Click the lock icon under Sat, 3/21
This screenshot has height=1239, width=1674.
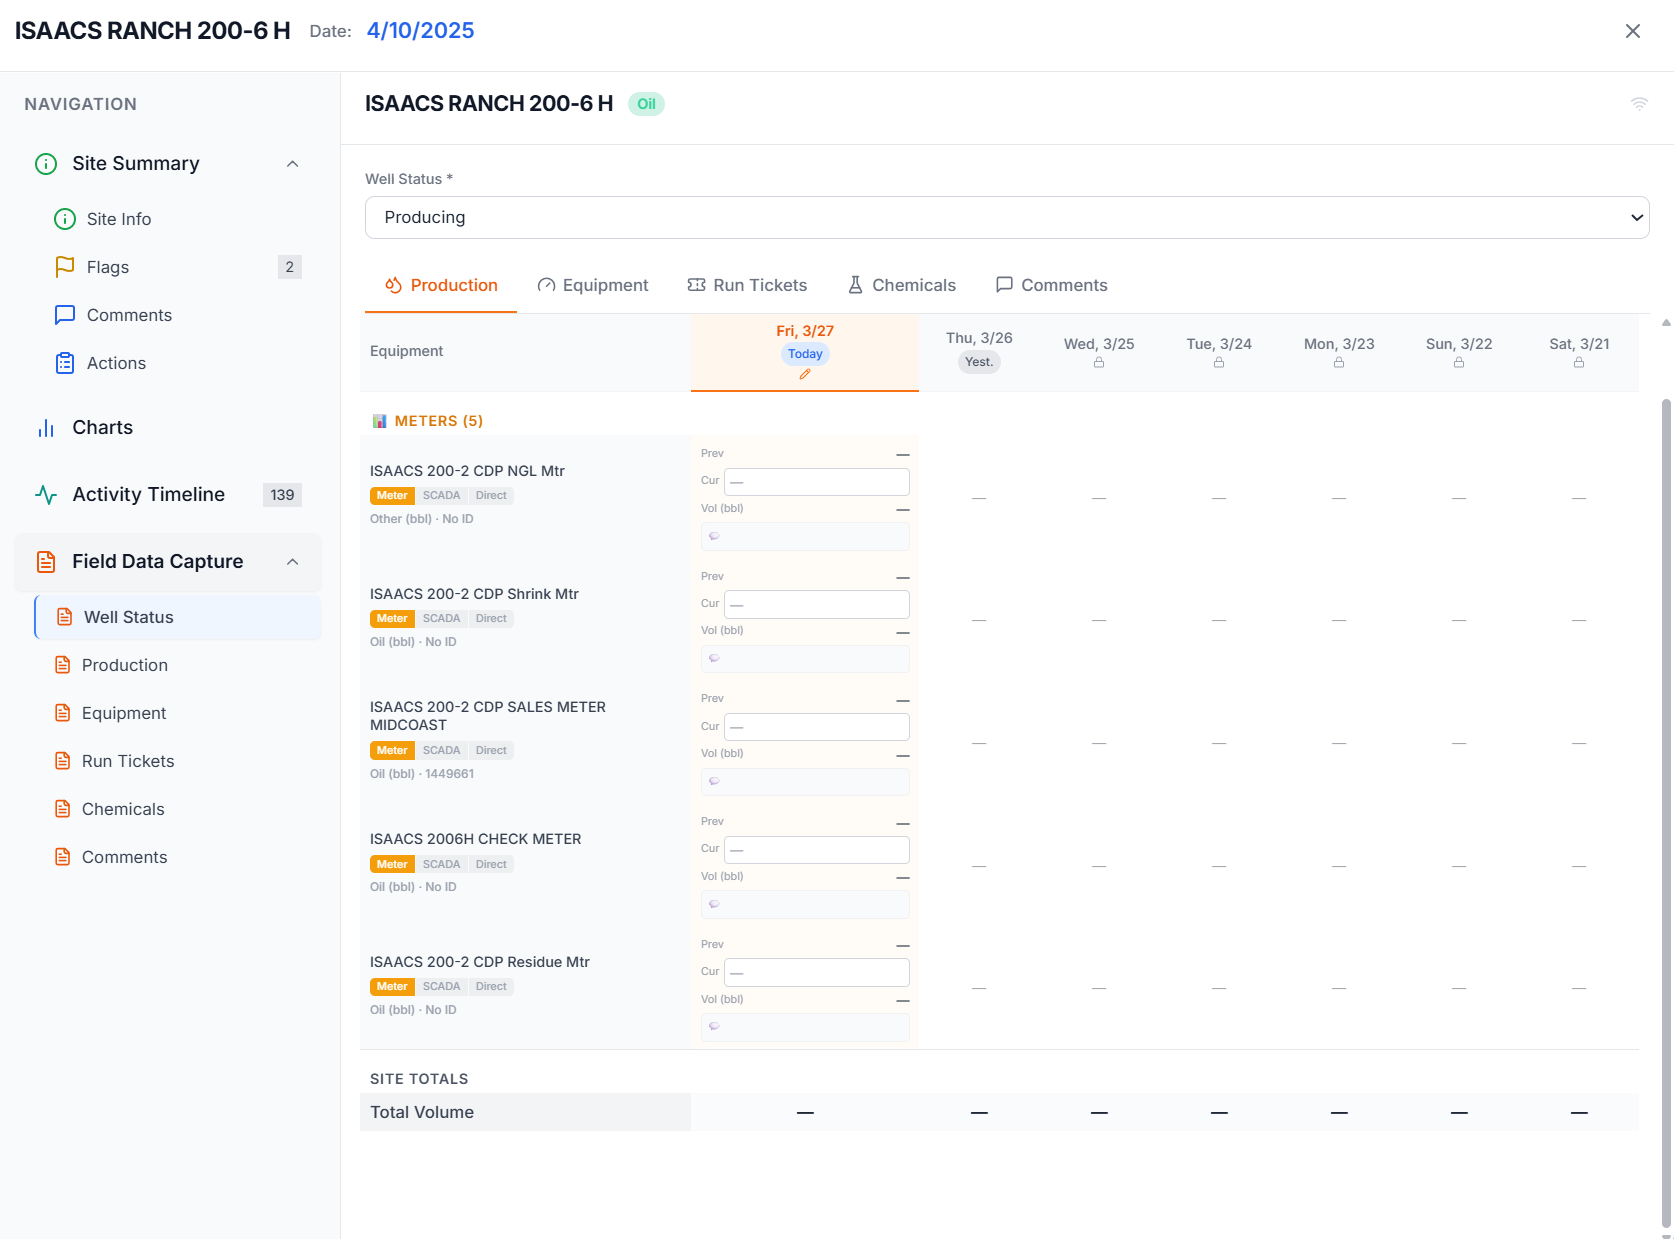[1579, 363]
